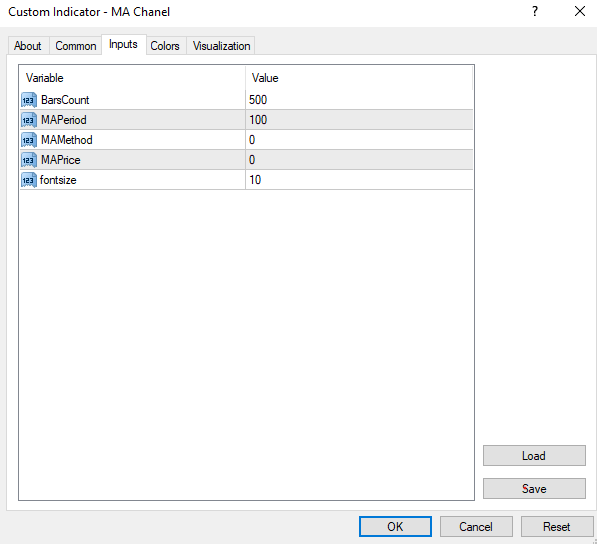Click the question mark help icon
Viewport: 597px width, 544px height.
(535, 11)
